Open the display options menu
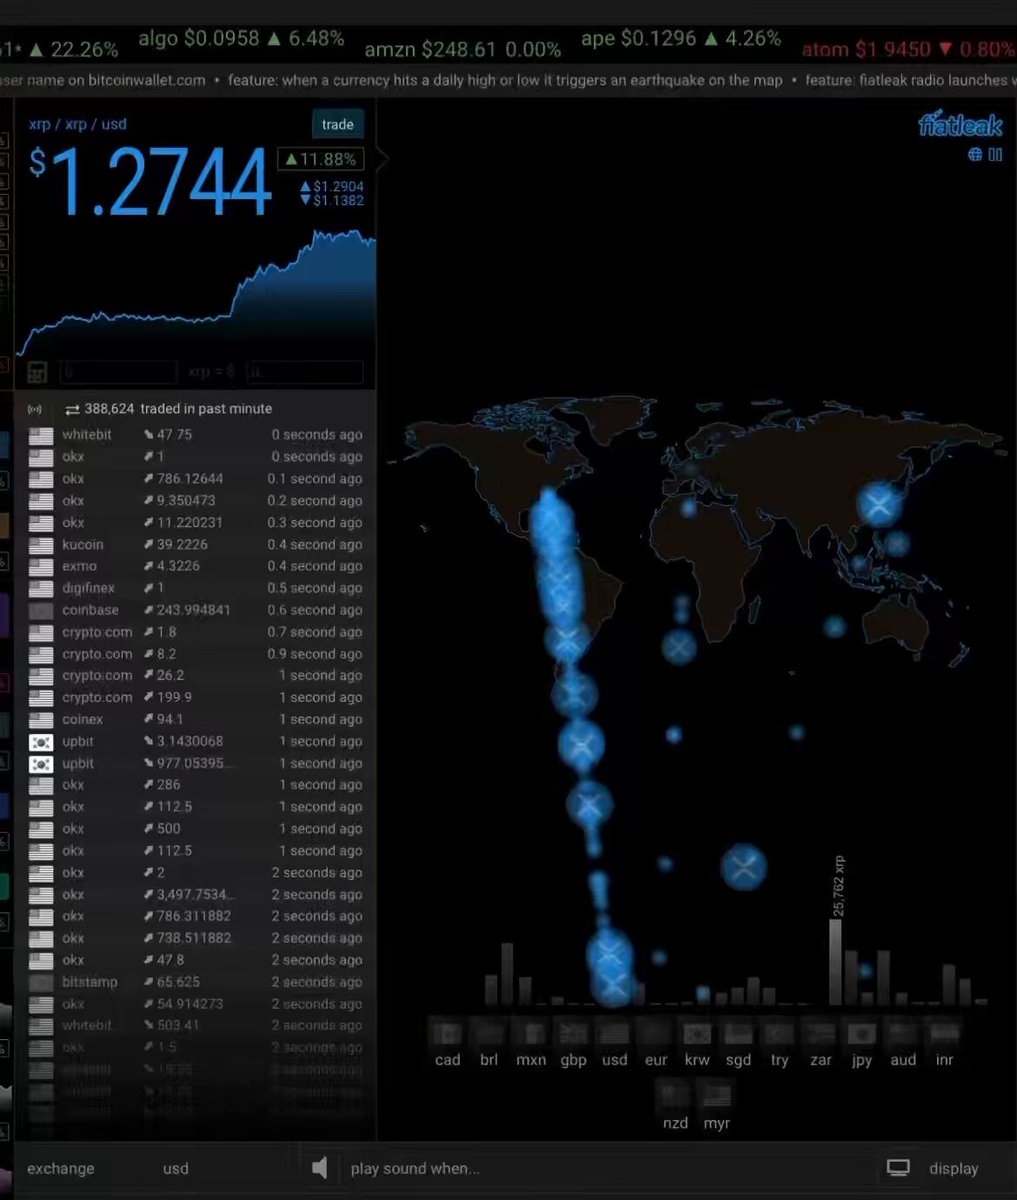1017x1200 pixels. (954, 1169)
